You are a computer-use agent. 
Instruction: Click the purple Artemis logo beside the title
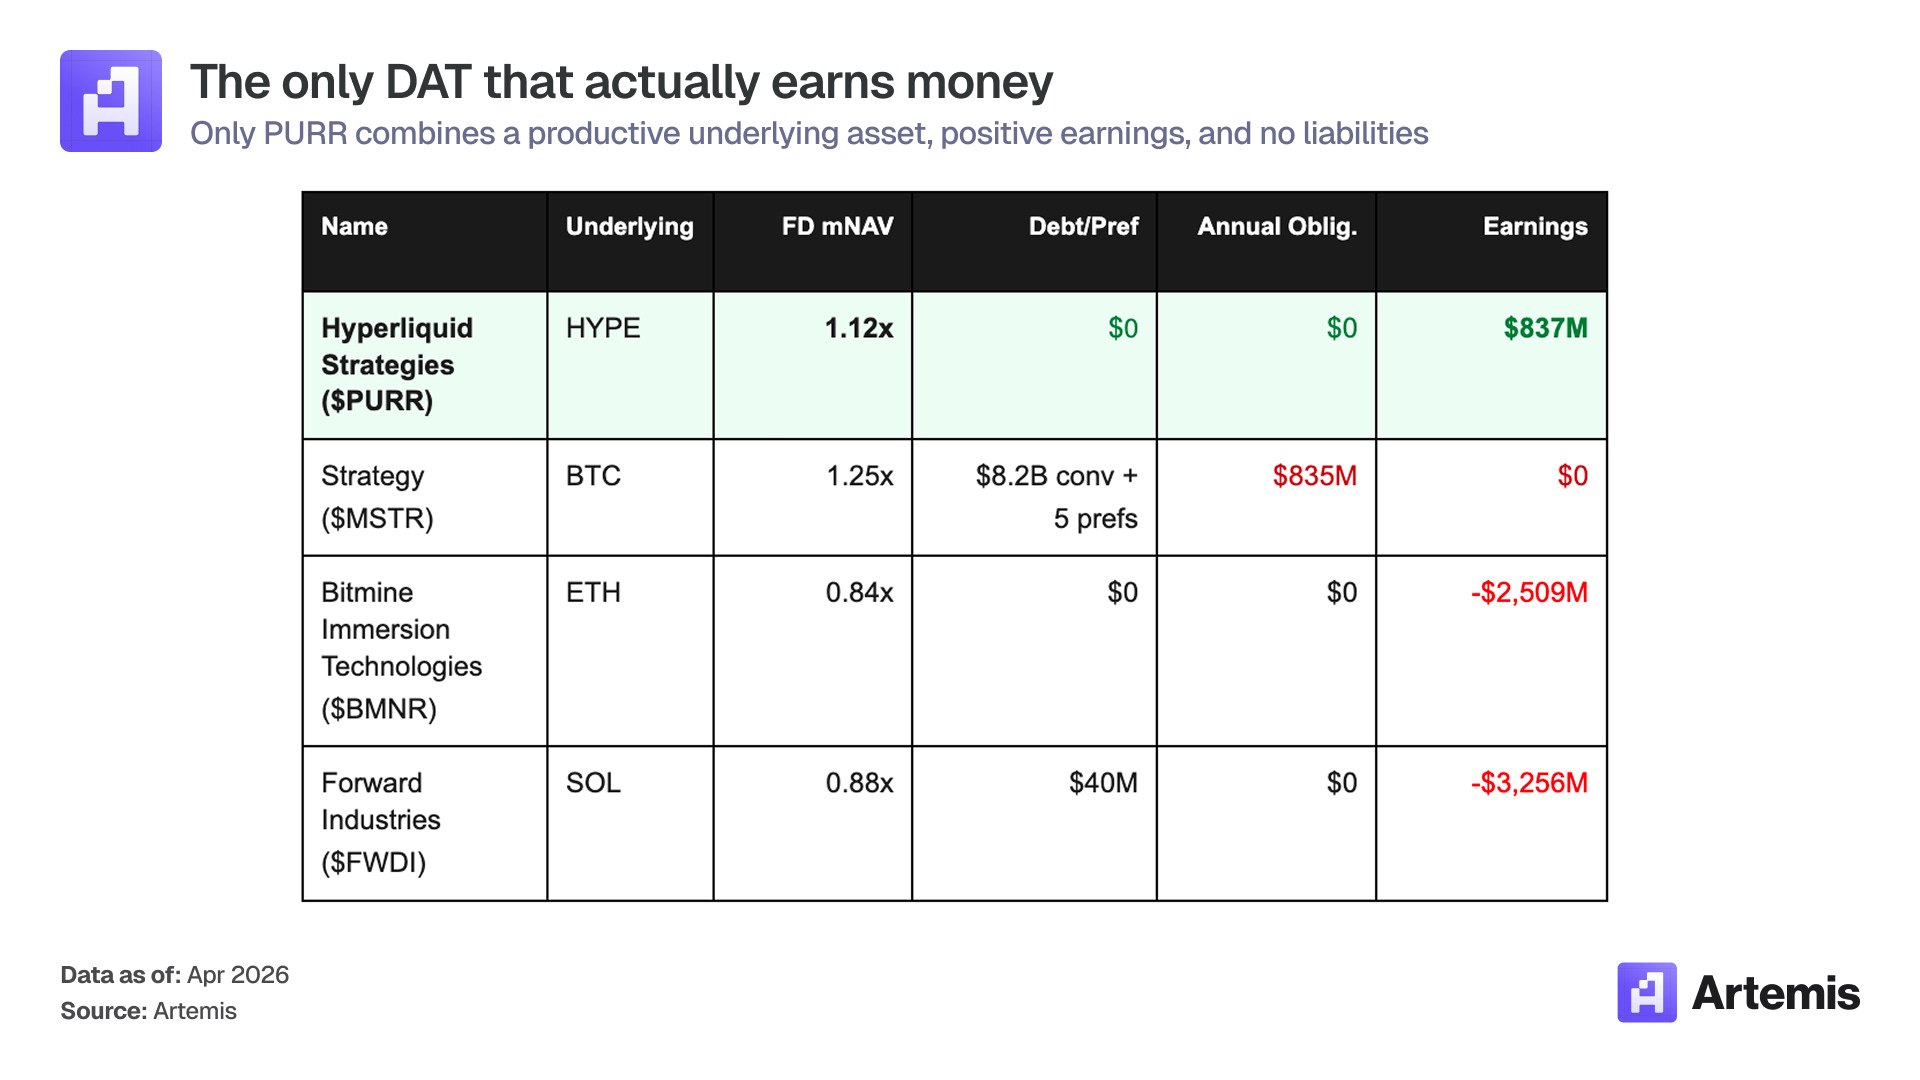[x=111, y=101]
